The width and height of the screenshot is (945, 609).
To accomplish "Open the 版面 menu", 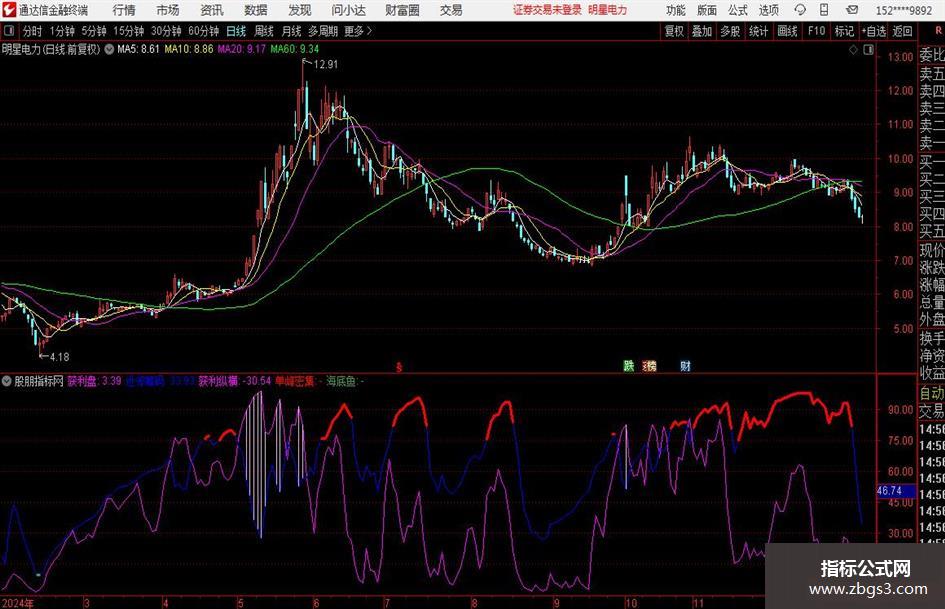I will coord(706,10).
